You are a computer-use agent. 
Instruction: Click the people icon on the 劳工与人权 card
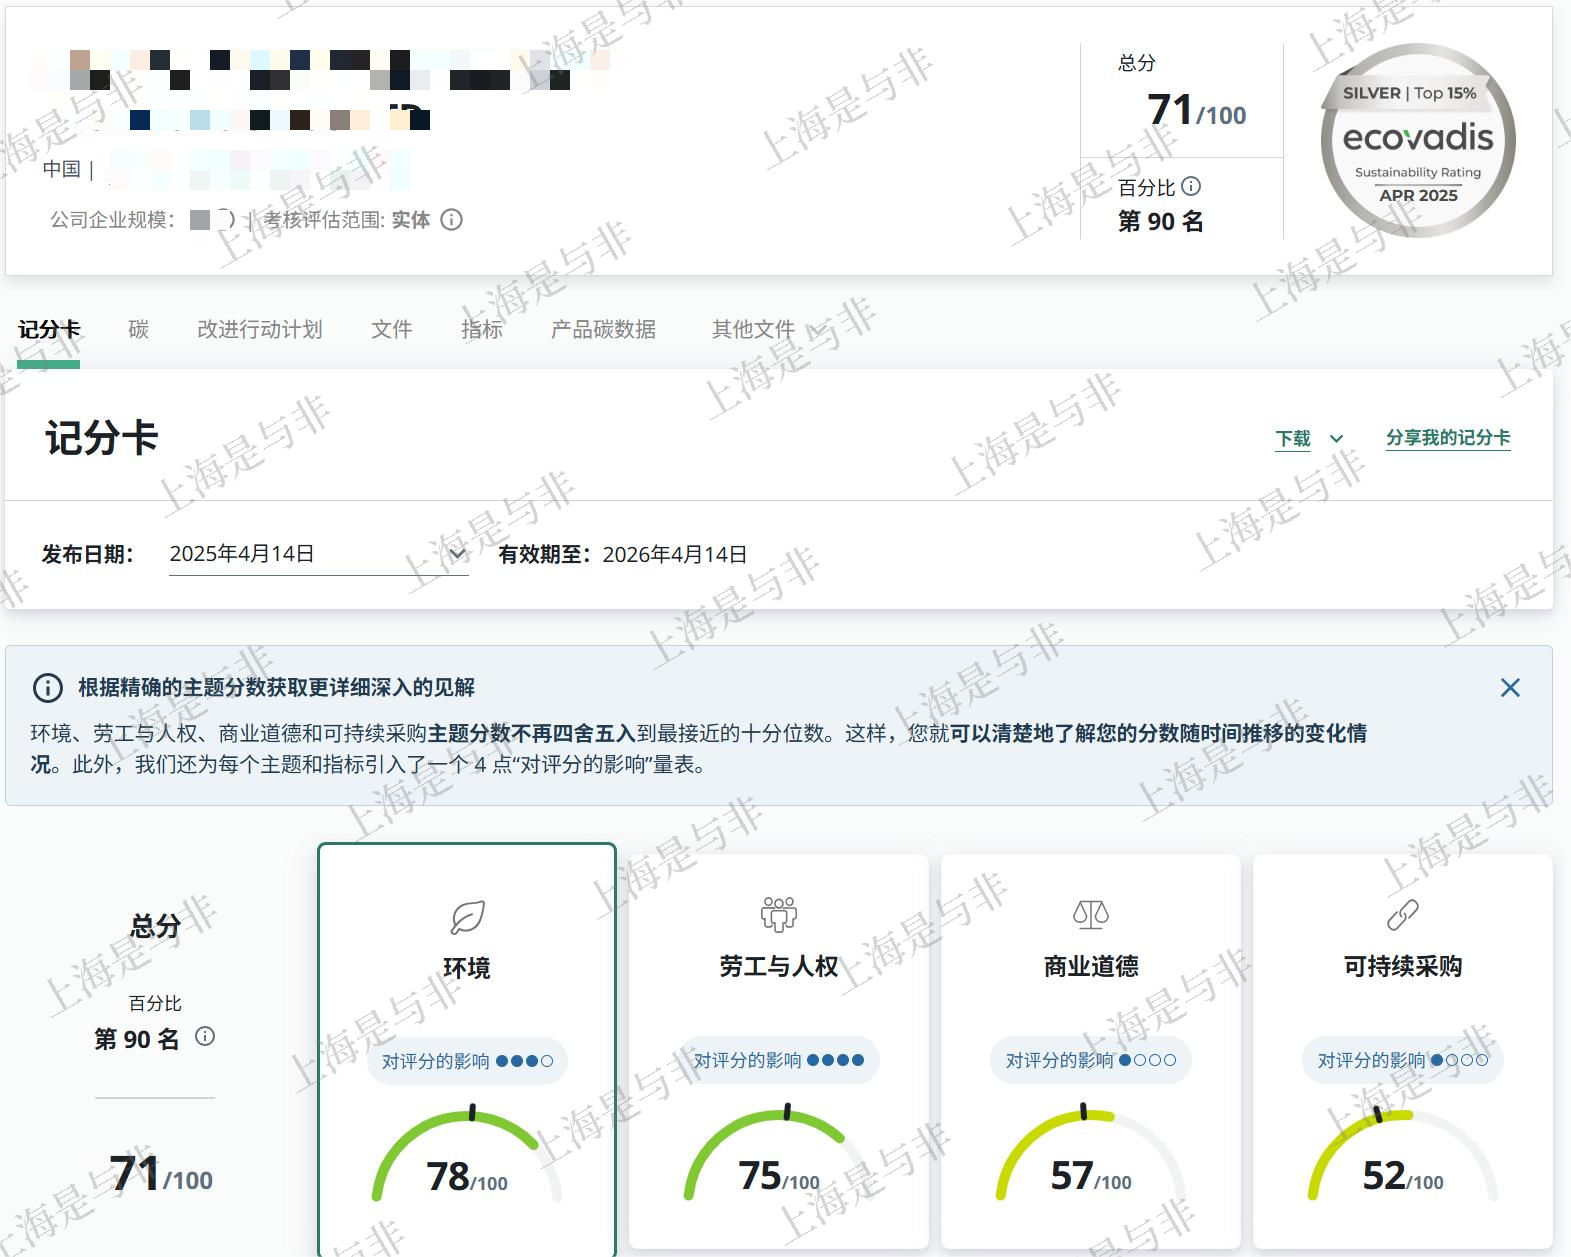tap(778, 914)
